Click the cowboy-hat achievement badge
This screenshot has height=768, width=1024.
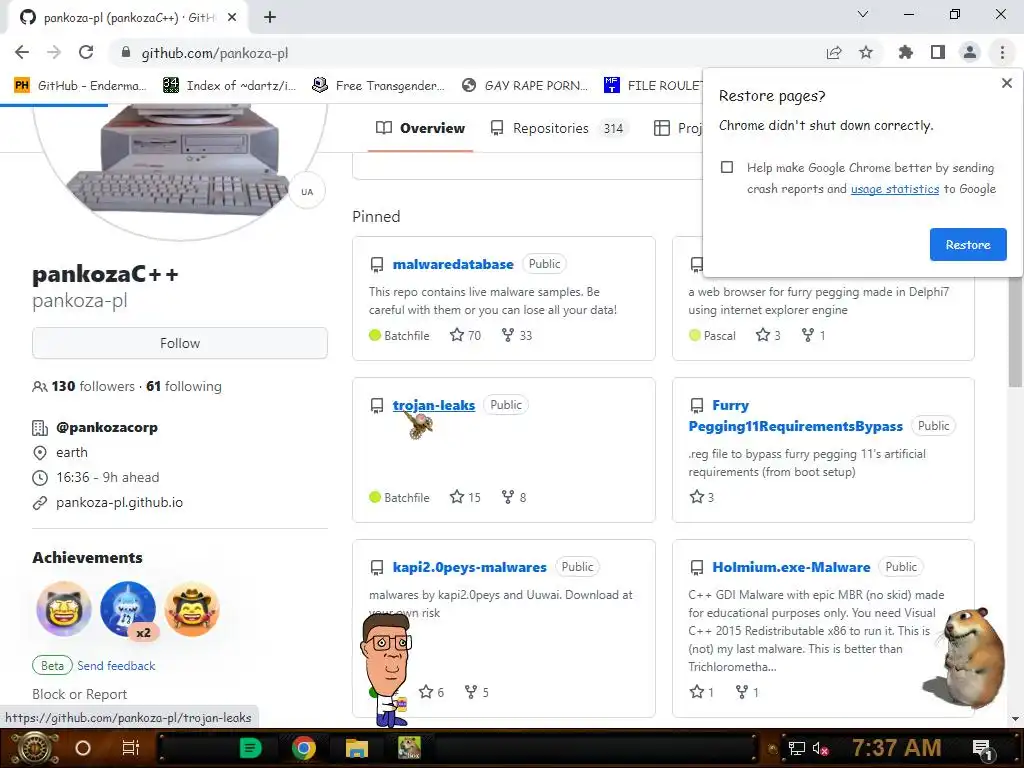(x=192, y=609)
